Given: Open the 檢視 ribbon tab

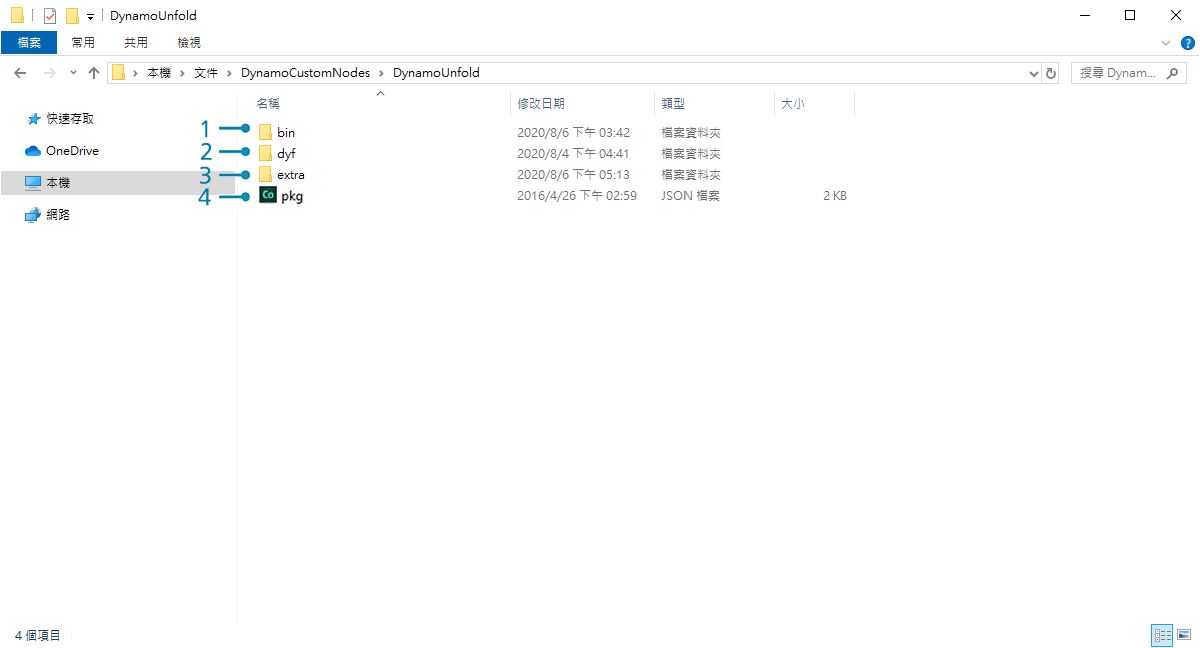Looking at the screenshot, I should click(189, 43).
